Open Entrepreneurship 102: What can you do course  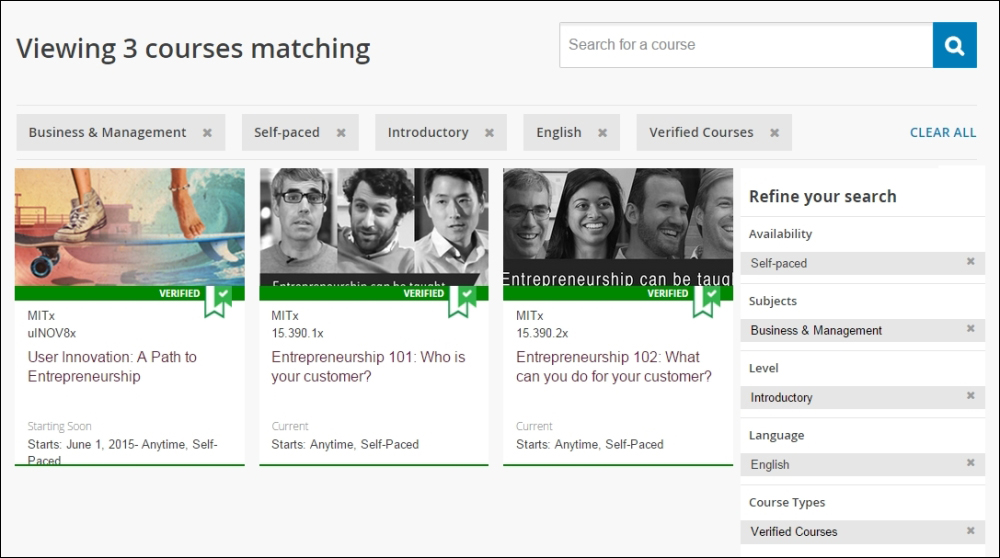point(614,367)
